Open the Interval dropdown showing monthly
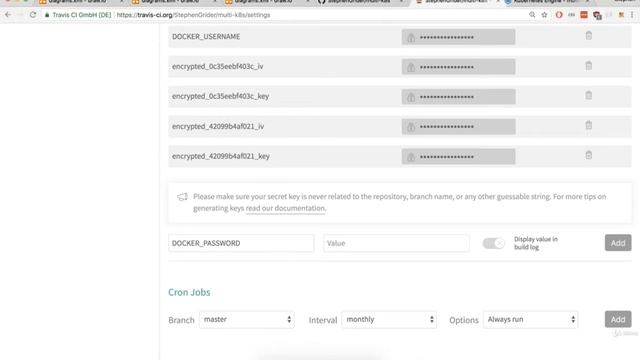 (x=389, y=320)
